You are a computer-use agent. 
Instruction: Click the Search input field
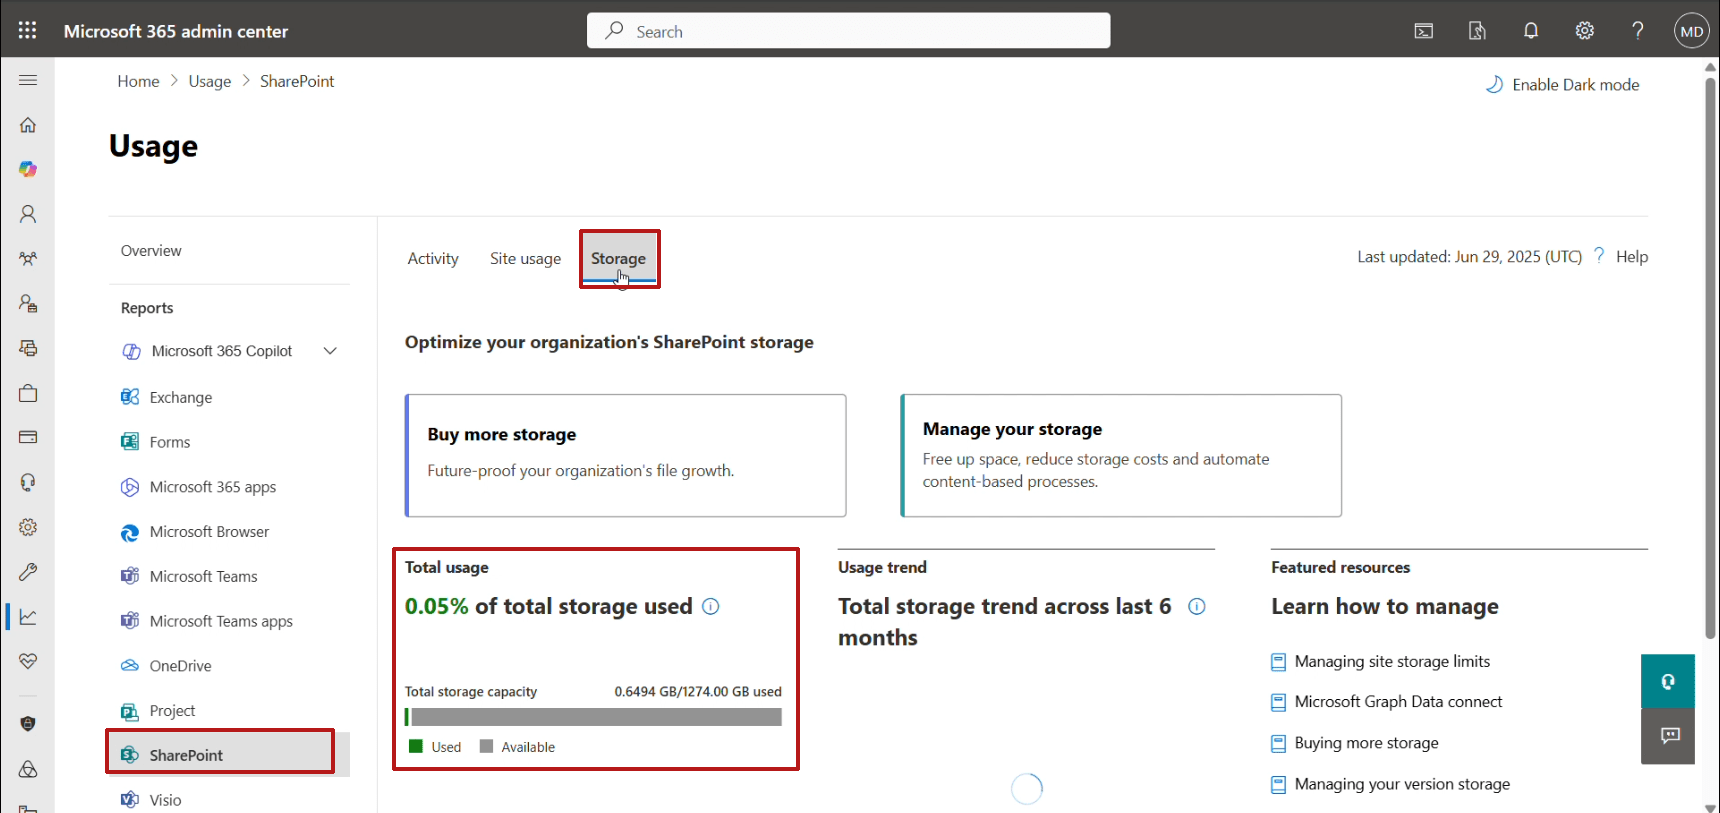(848, 31)
